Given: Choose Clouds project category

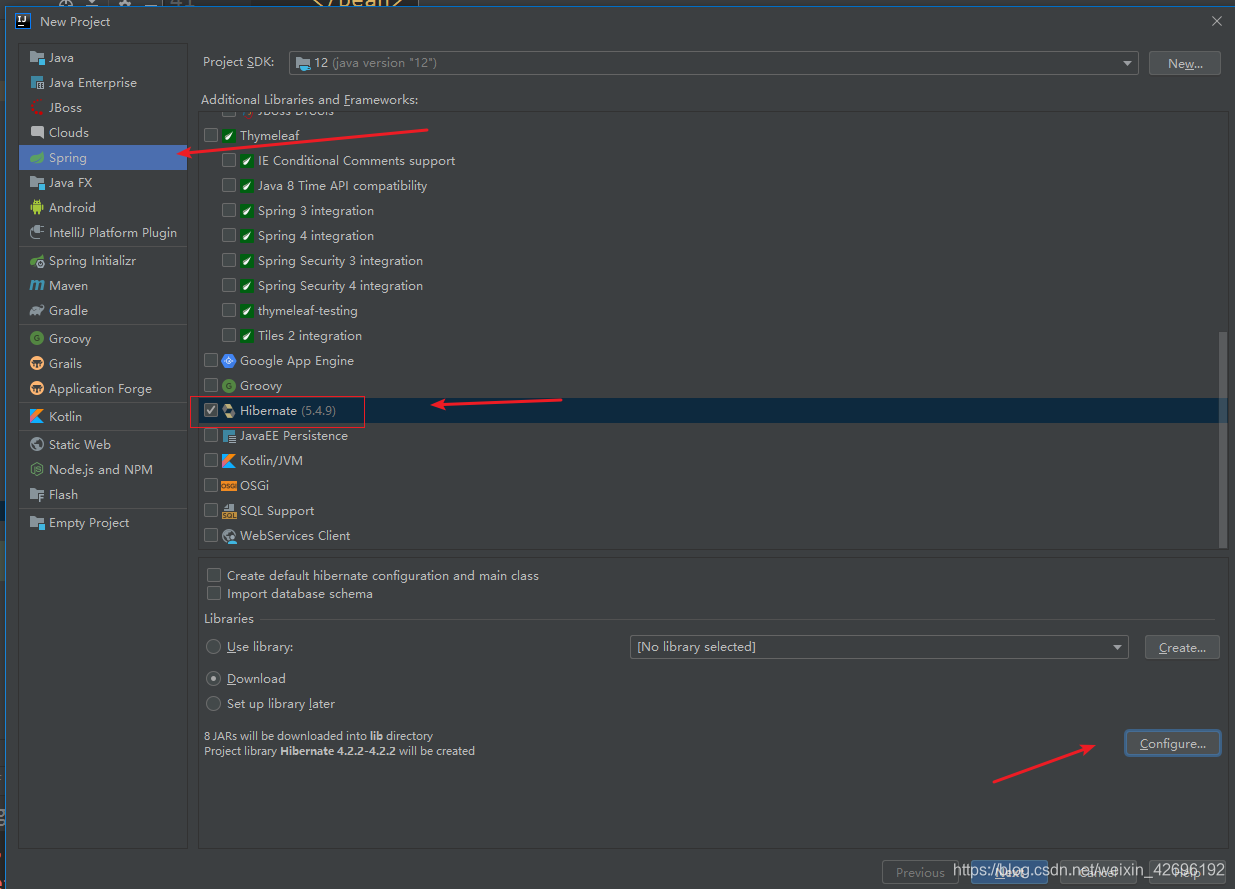Looking at the screenshot, I should click(103, 133).
